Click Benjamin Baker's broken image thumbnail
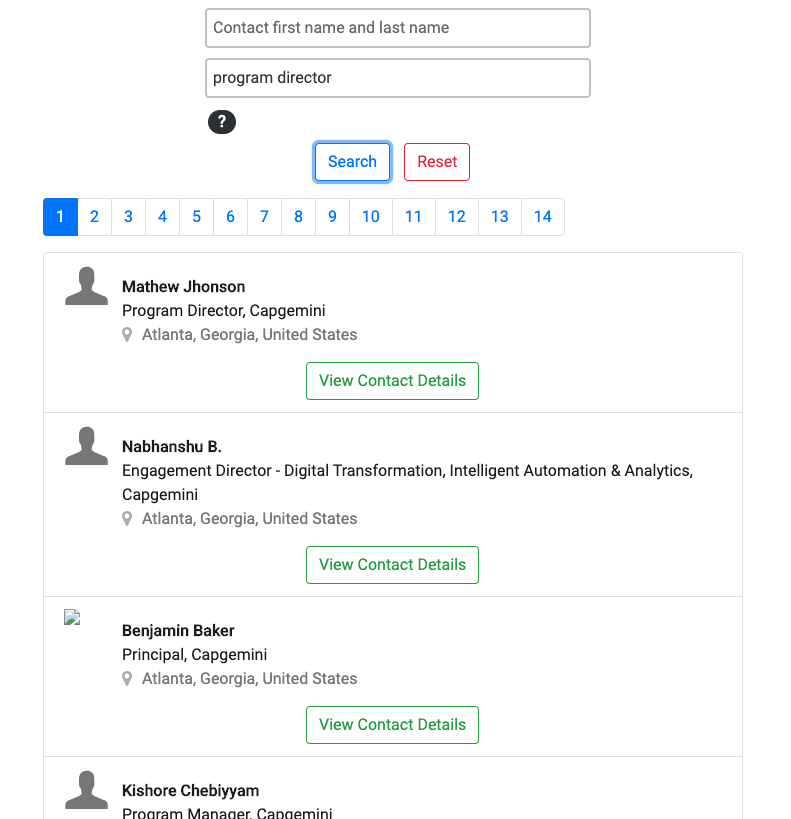 (72, 617)
